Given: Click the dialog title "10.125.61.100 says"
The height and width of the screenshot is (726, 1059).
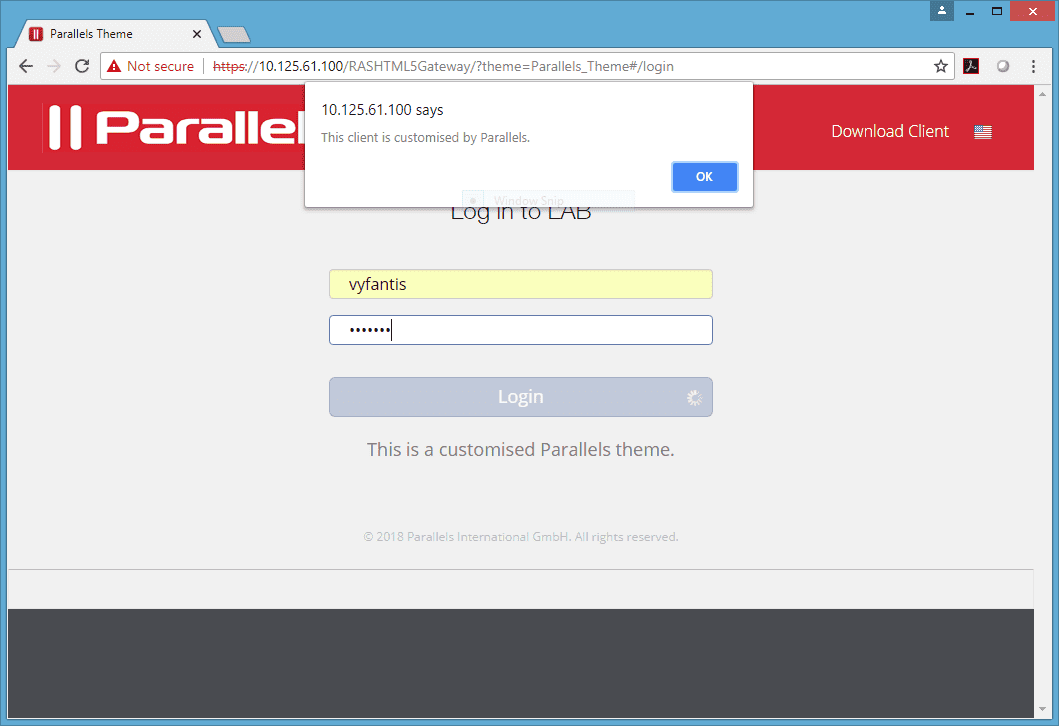Looking at the screenshot, I should 382,110.
